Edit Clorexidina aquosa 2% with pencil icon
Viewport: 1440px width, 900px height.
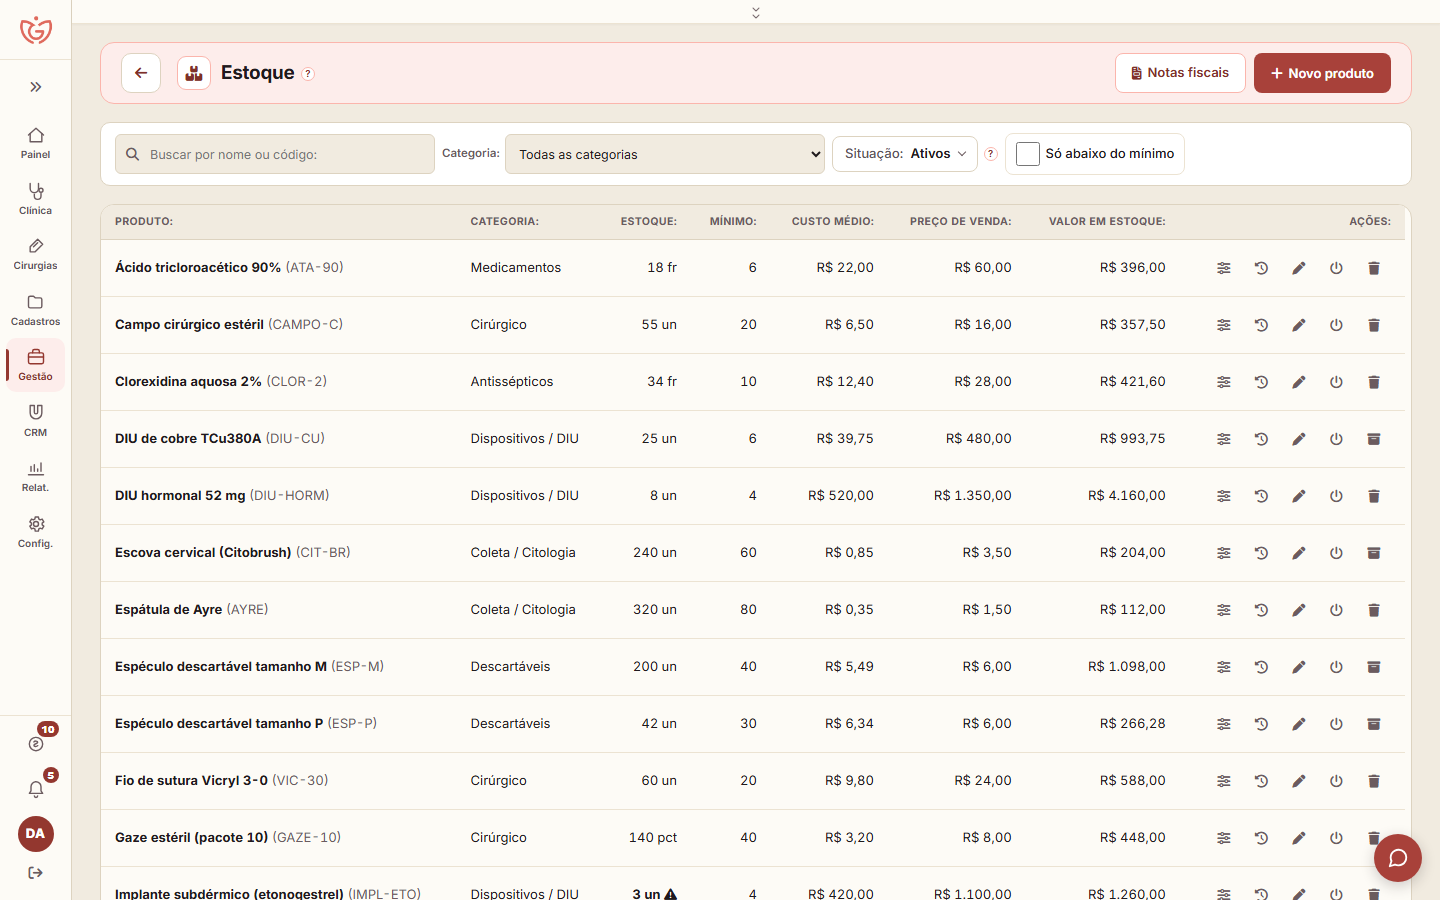[1298, 382]
